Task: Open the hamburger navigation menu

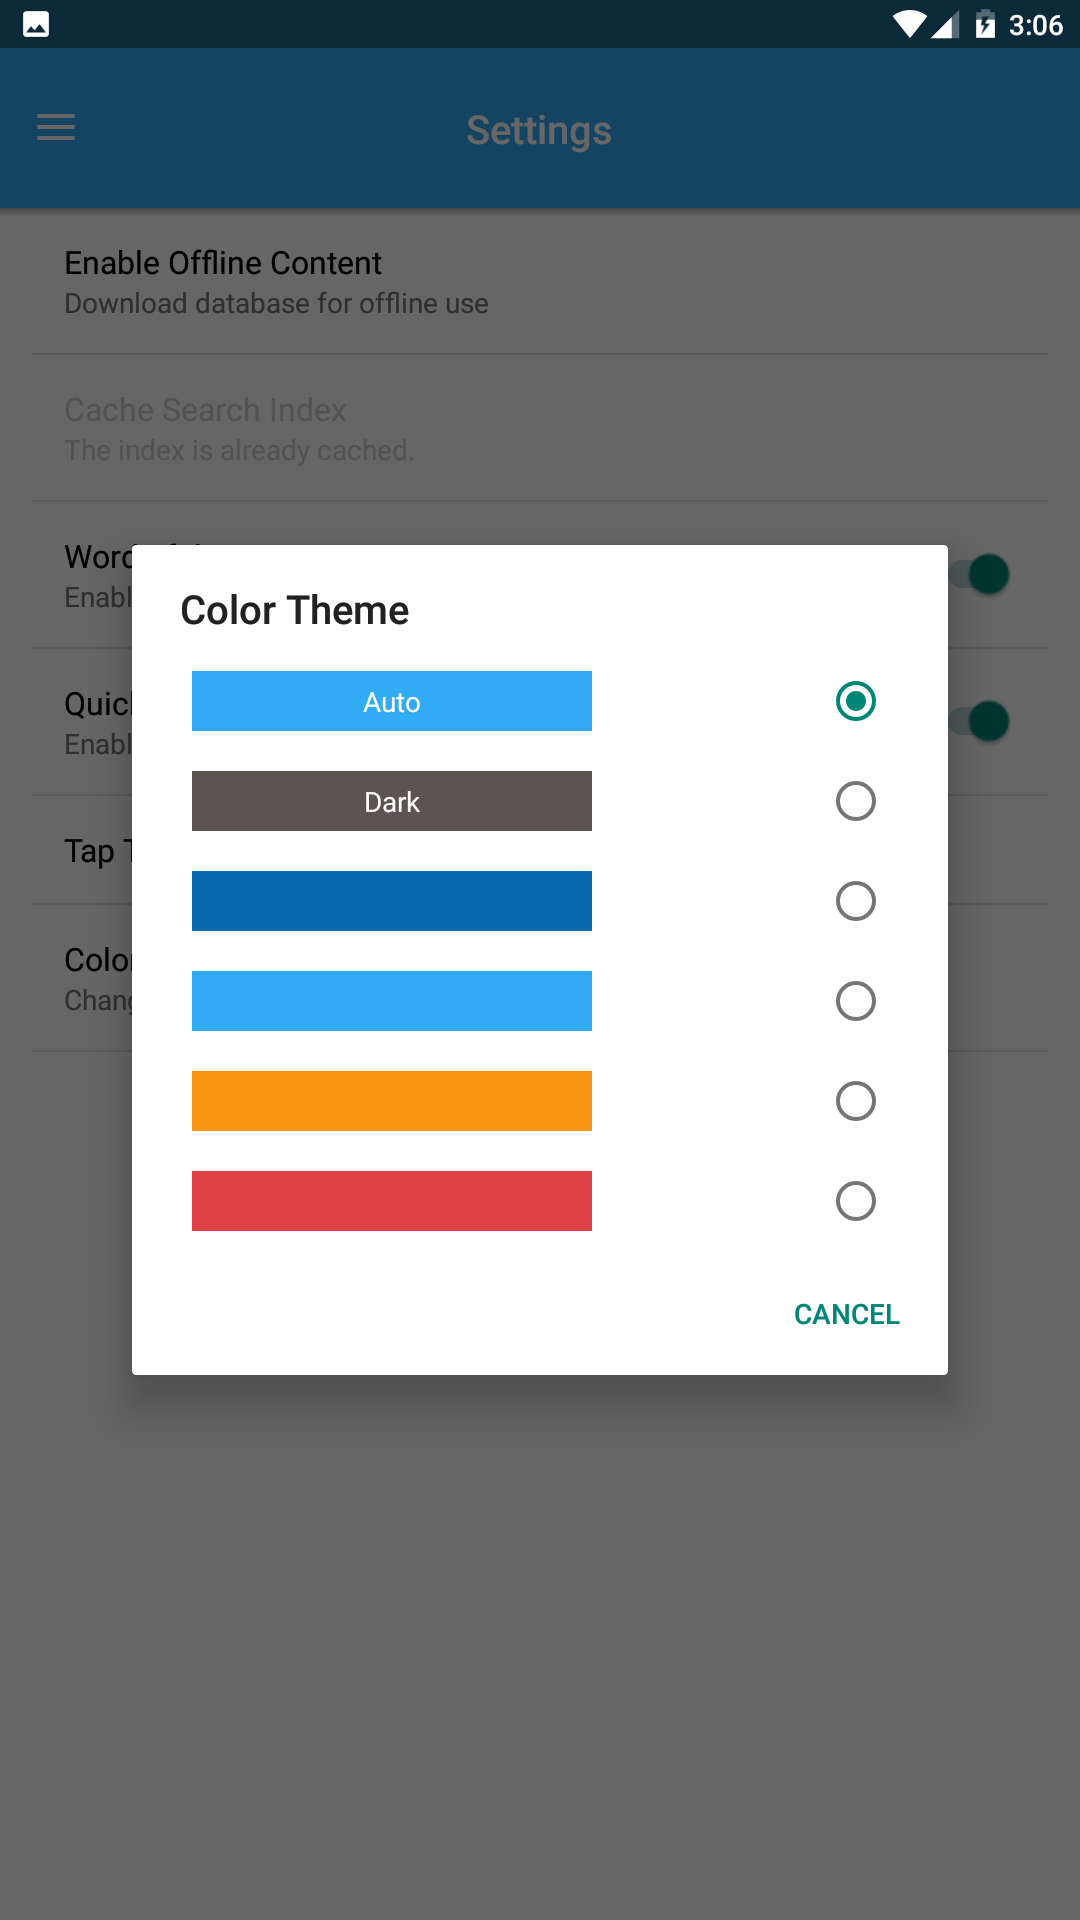Action: [x=56, y=128]
